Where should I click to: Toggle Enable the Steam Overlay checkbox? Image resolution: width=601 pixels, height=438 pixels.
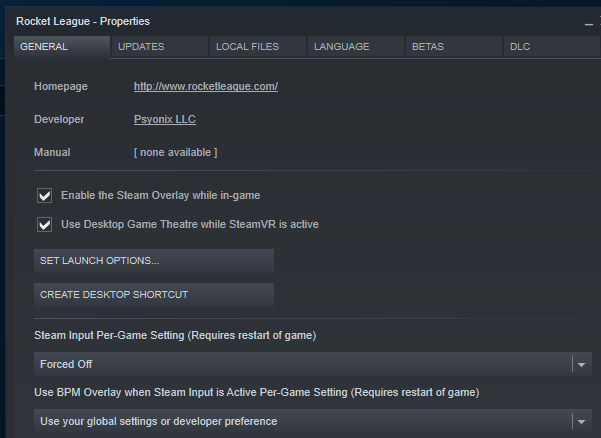(44, 195)
